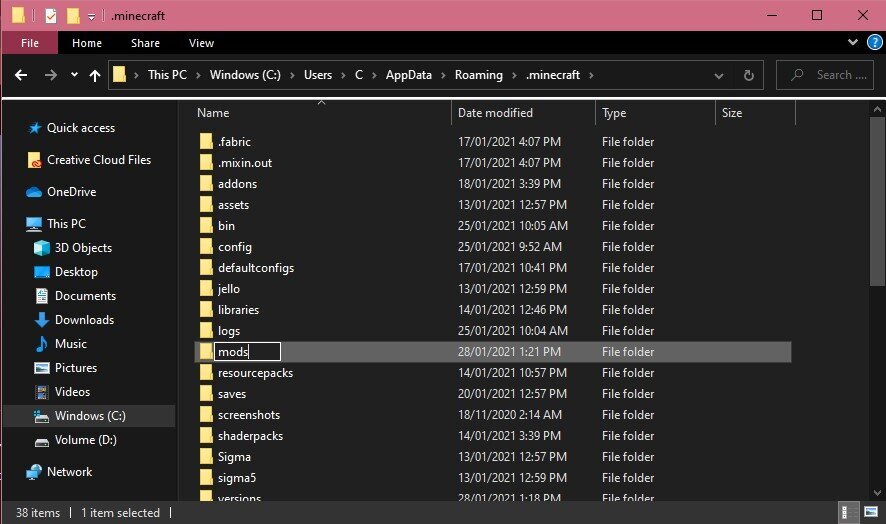This screenshot has height=524, width=886.
Task: Expand the ribbon with the chevron
Action: click(x=853, y=42)
